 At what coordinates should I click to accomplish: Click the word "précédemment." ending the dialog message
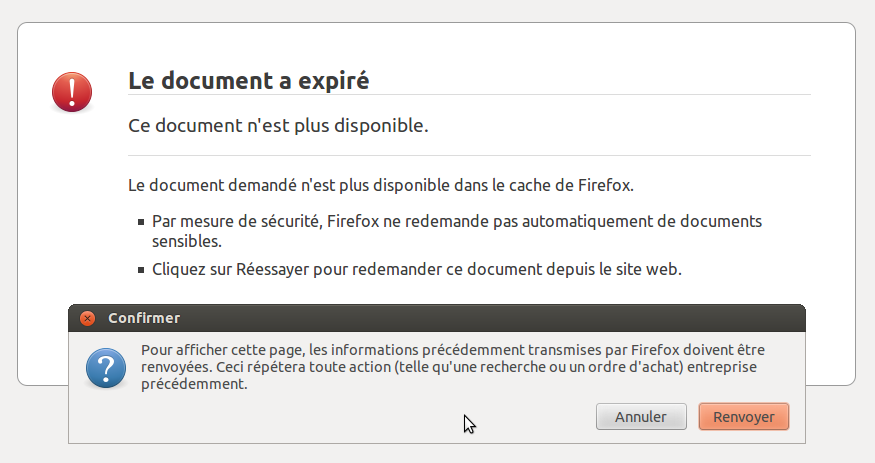(194, 384)
